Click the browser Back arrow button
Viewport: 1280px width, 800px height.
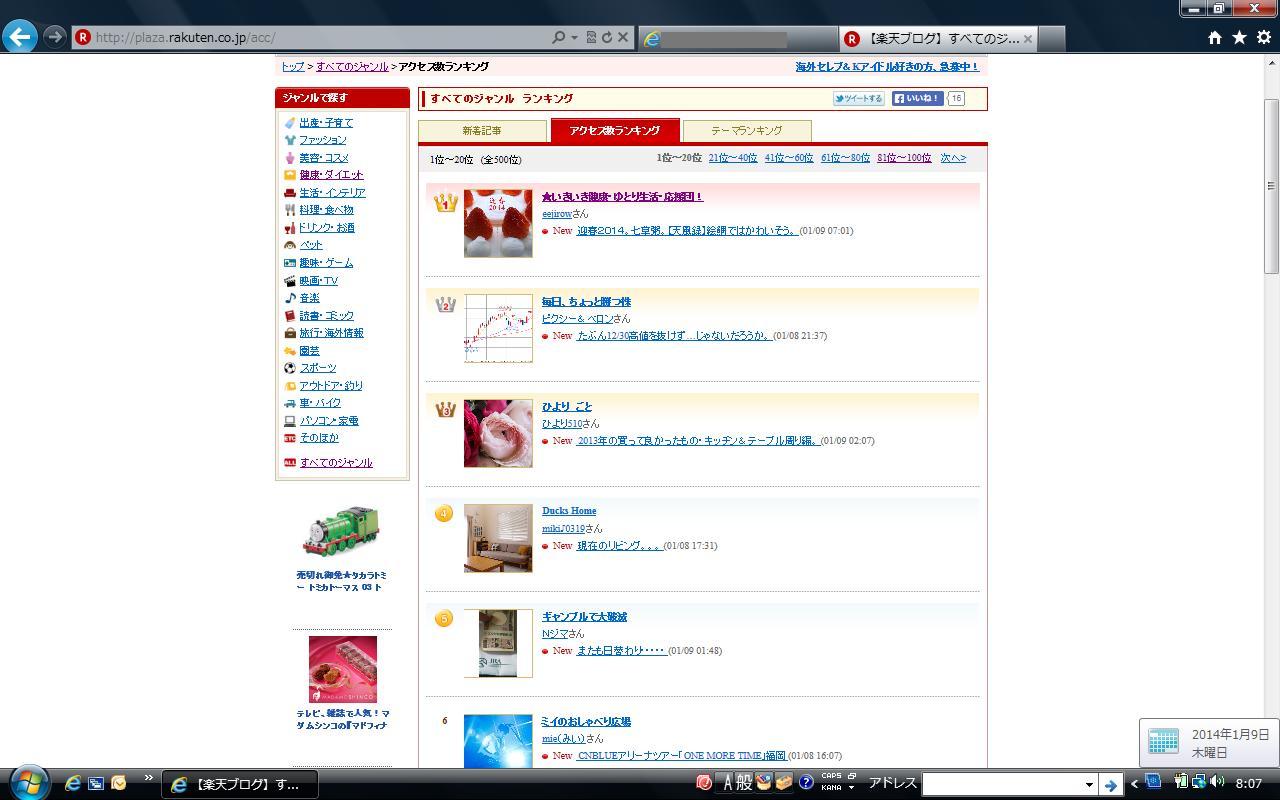pyautogui.click(x=20, y=37)
